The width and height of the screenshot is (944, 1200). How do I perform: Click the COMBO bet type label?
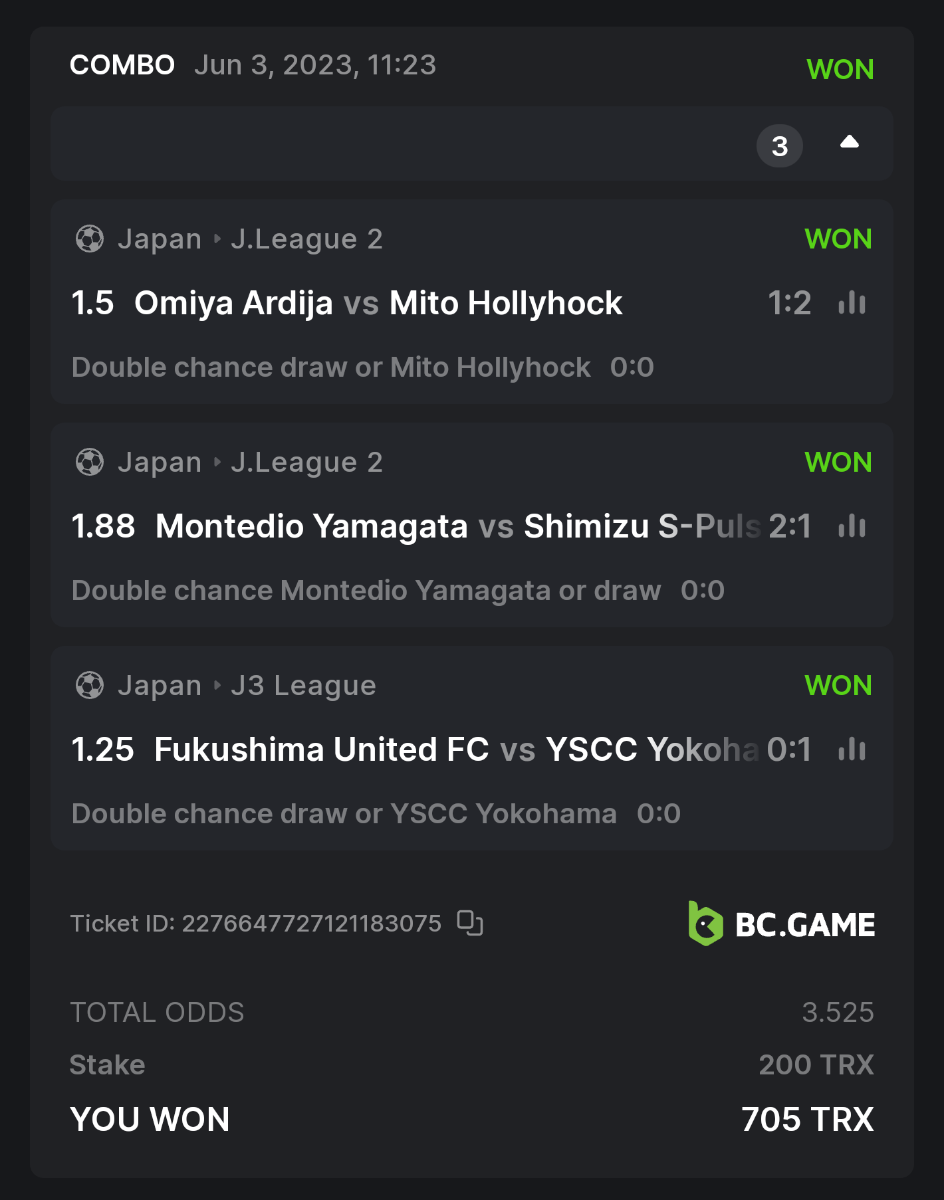[x=122, y=66]
